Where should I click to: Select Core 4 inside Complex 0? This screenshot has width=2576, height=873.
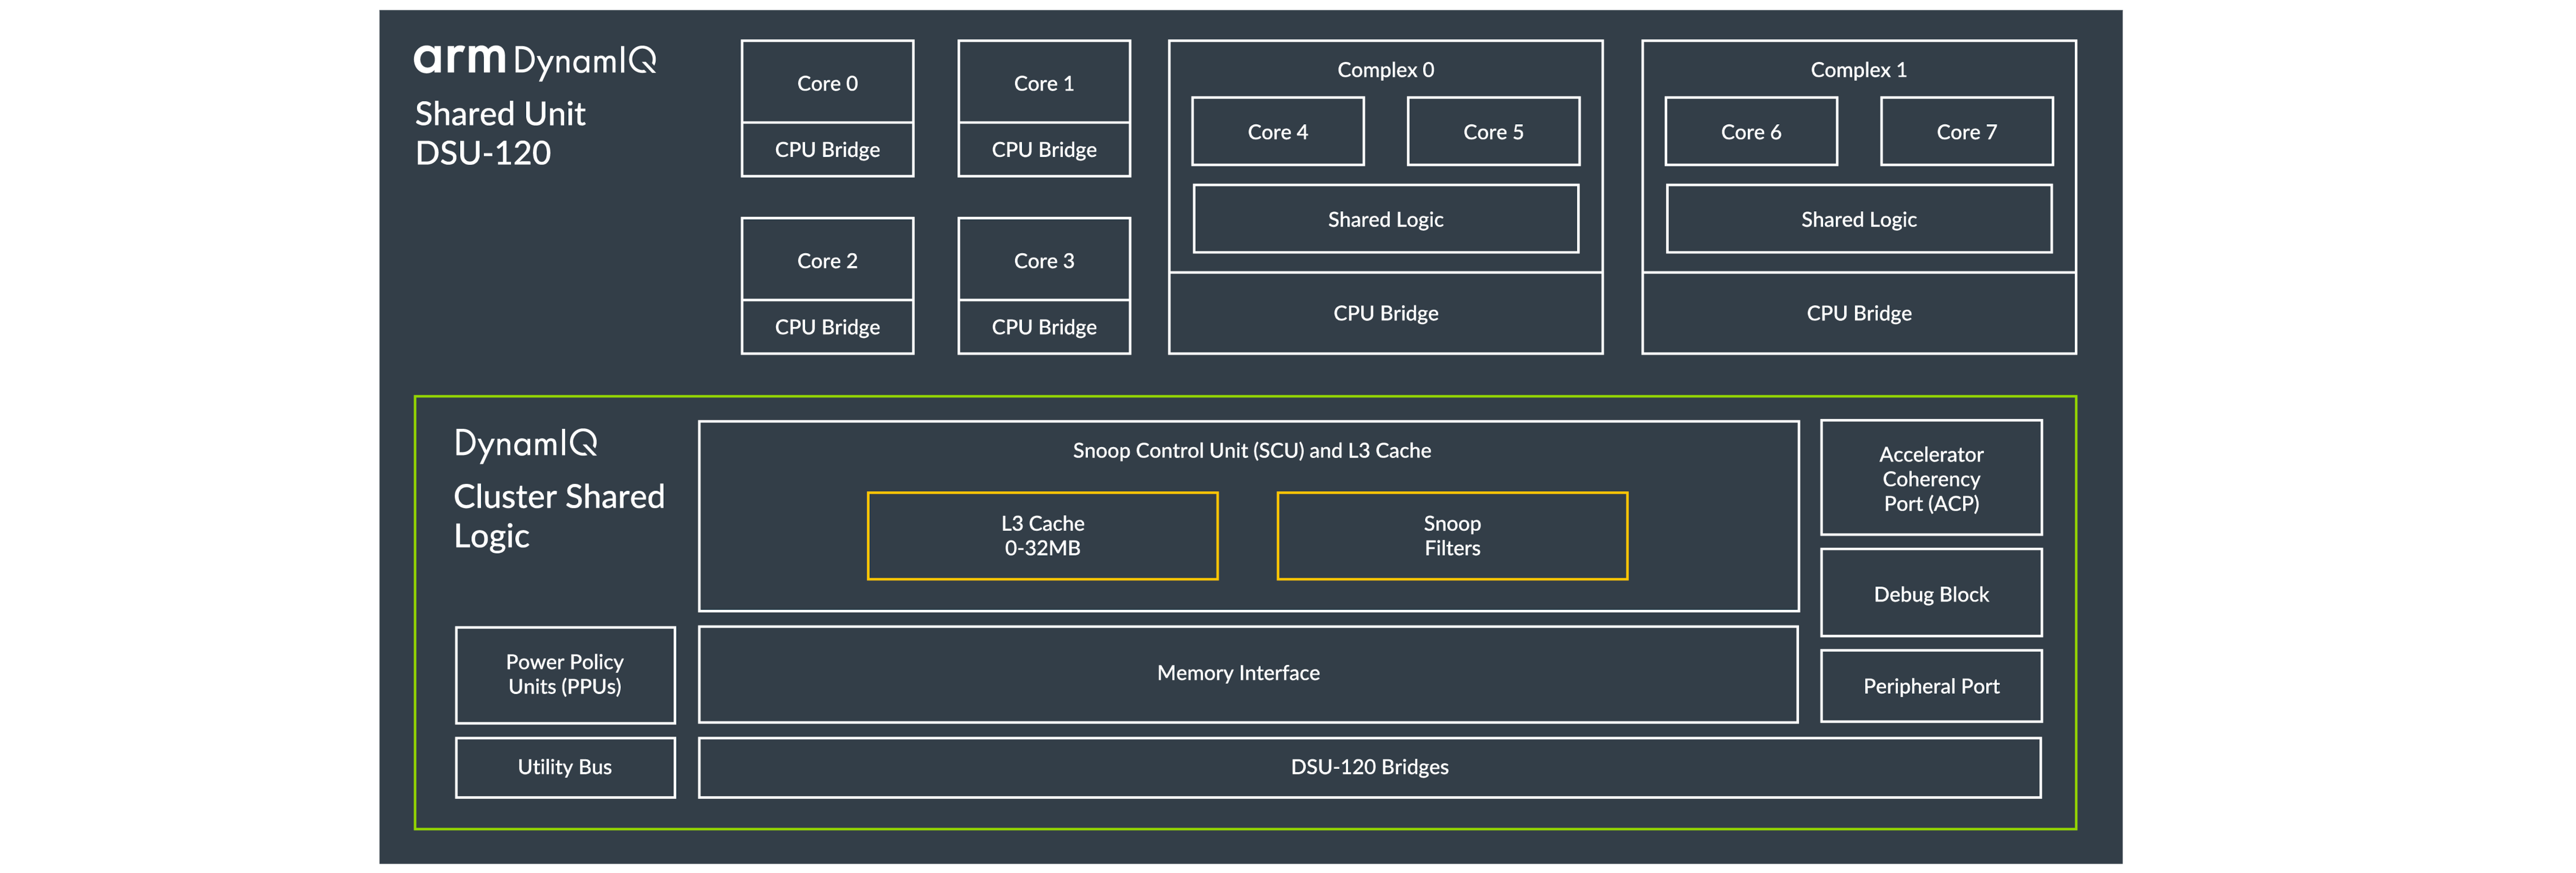coord(1277,132)
